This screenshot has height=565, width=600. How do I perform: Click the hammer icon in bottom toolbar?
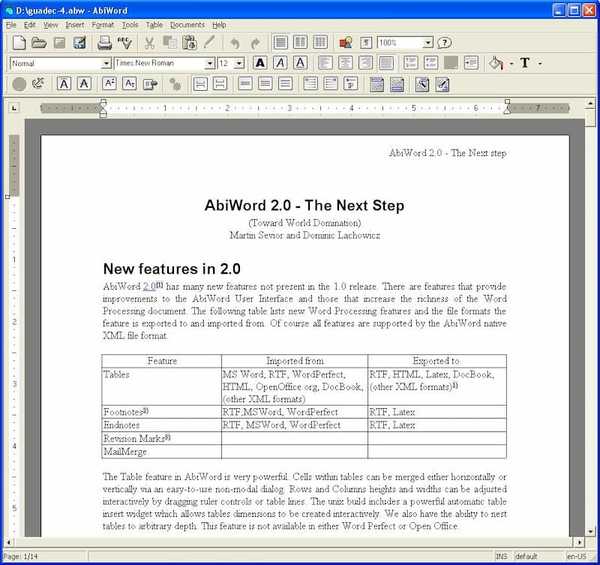(422, 85)
